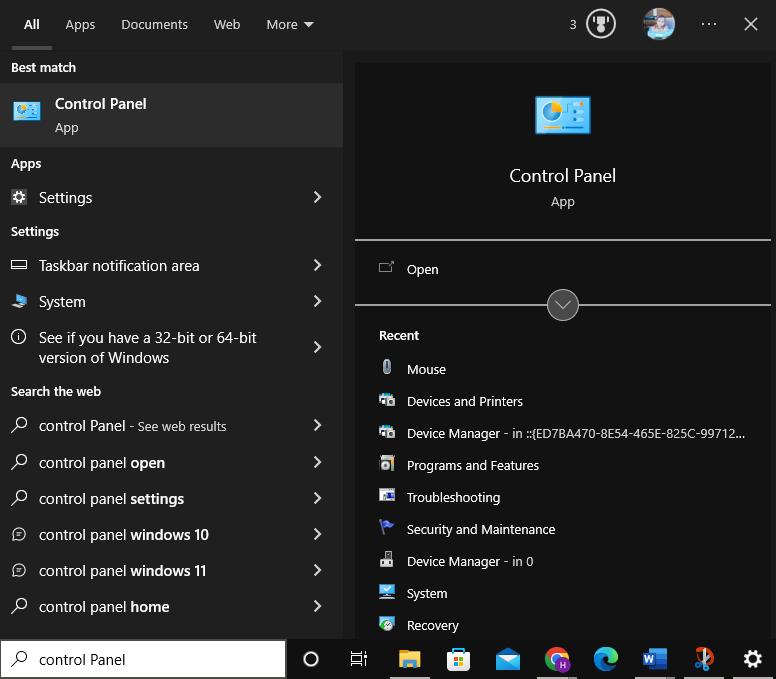Screen dimensions: 776x679
Task: Open Task View from the taskbar
Action: 359,659
